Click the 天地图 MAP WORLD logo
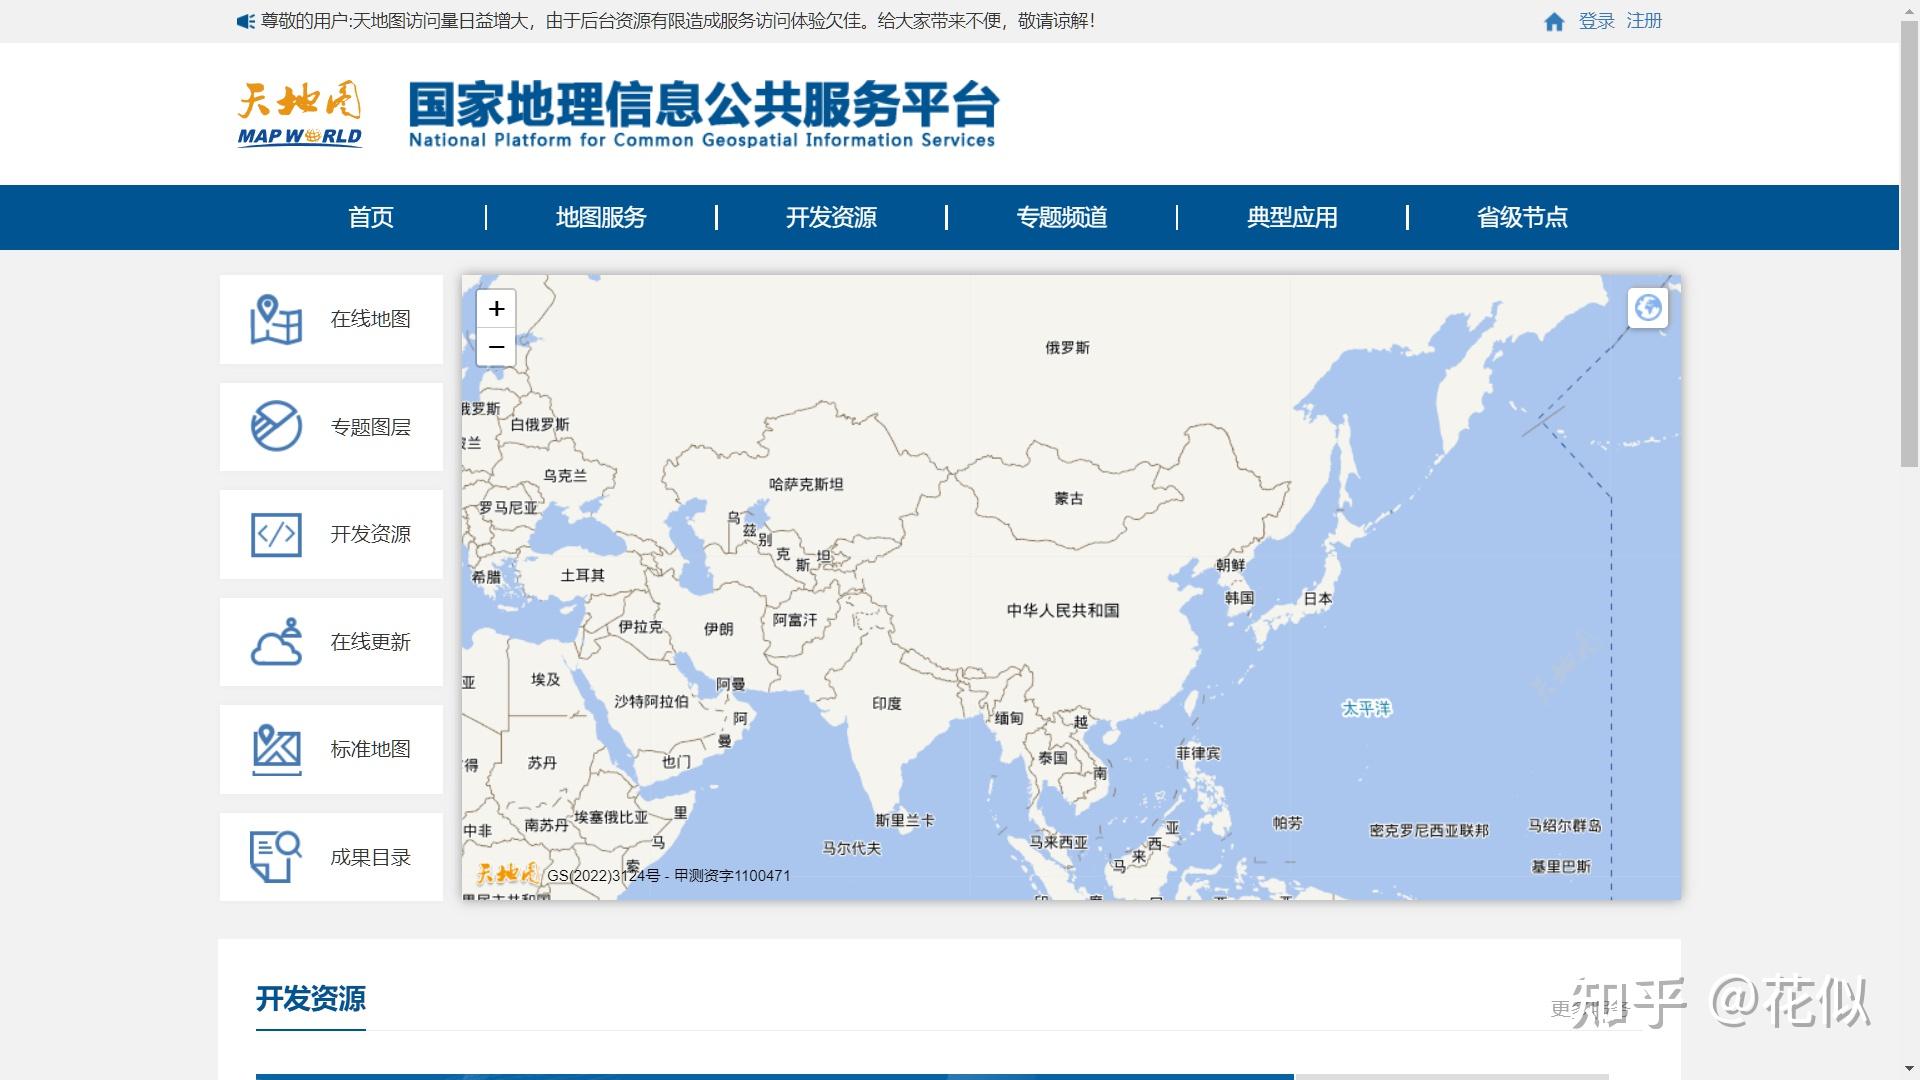The image size is (1920, 1080). (300, 114)
